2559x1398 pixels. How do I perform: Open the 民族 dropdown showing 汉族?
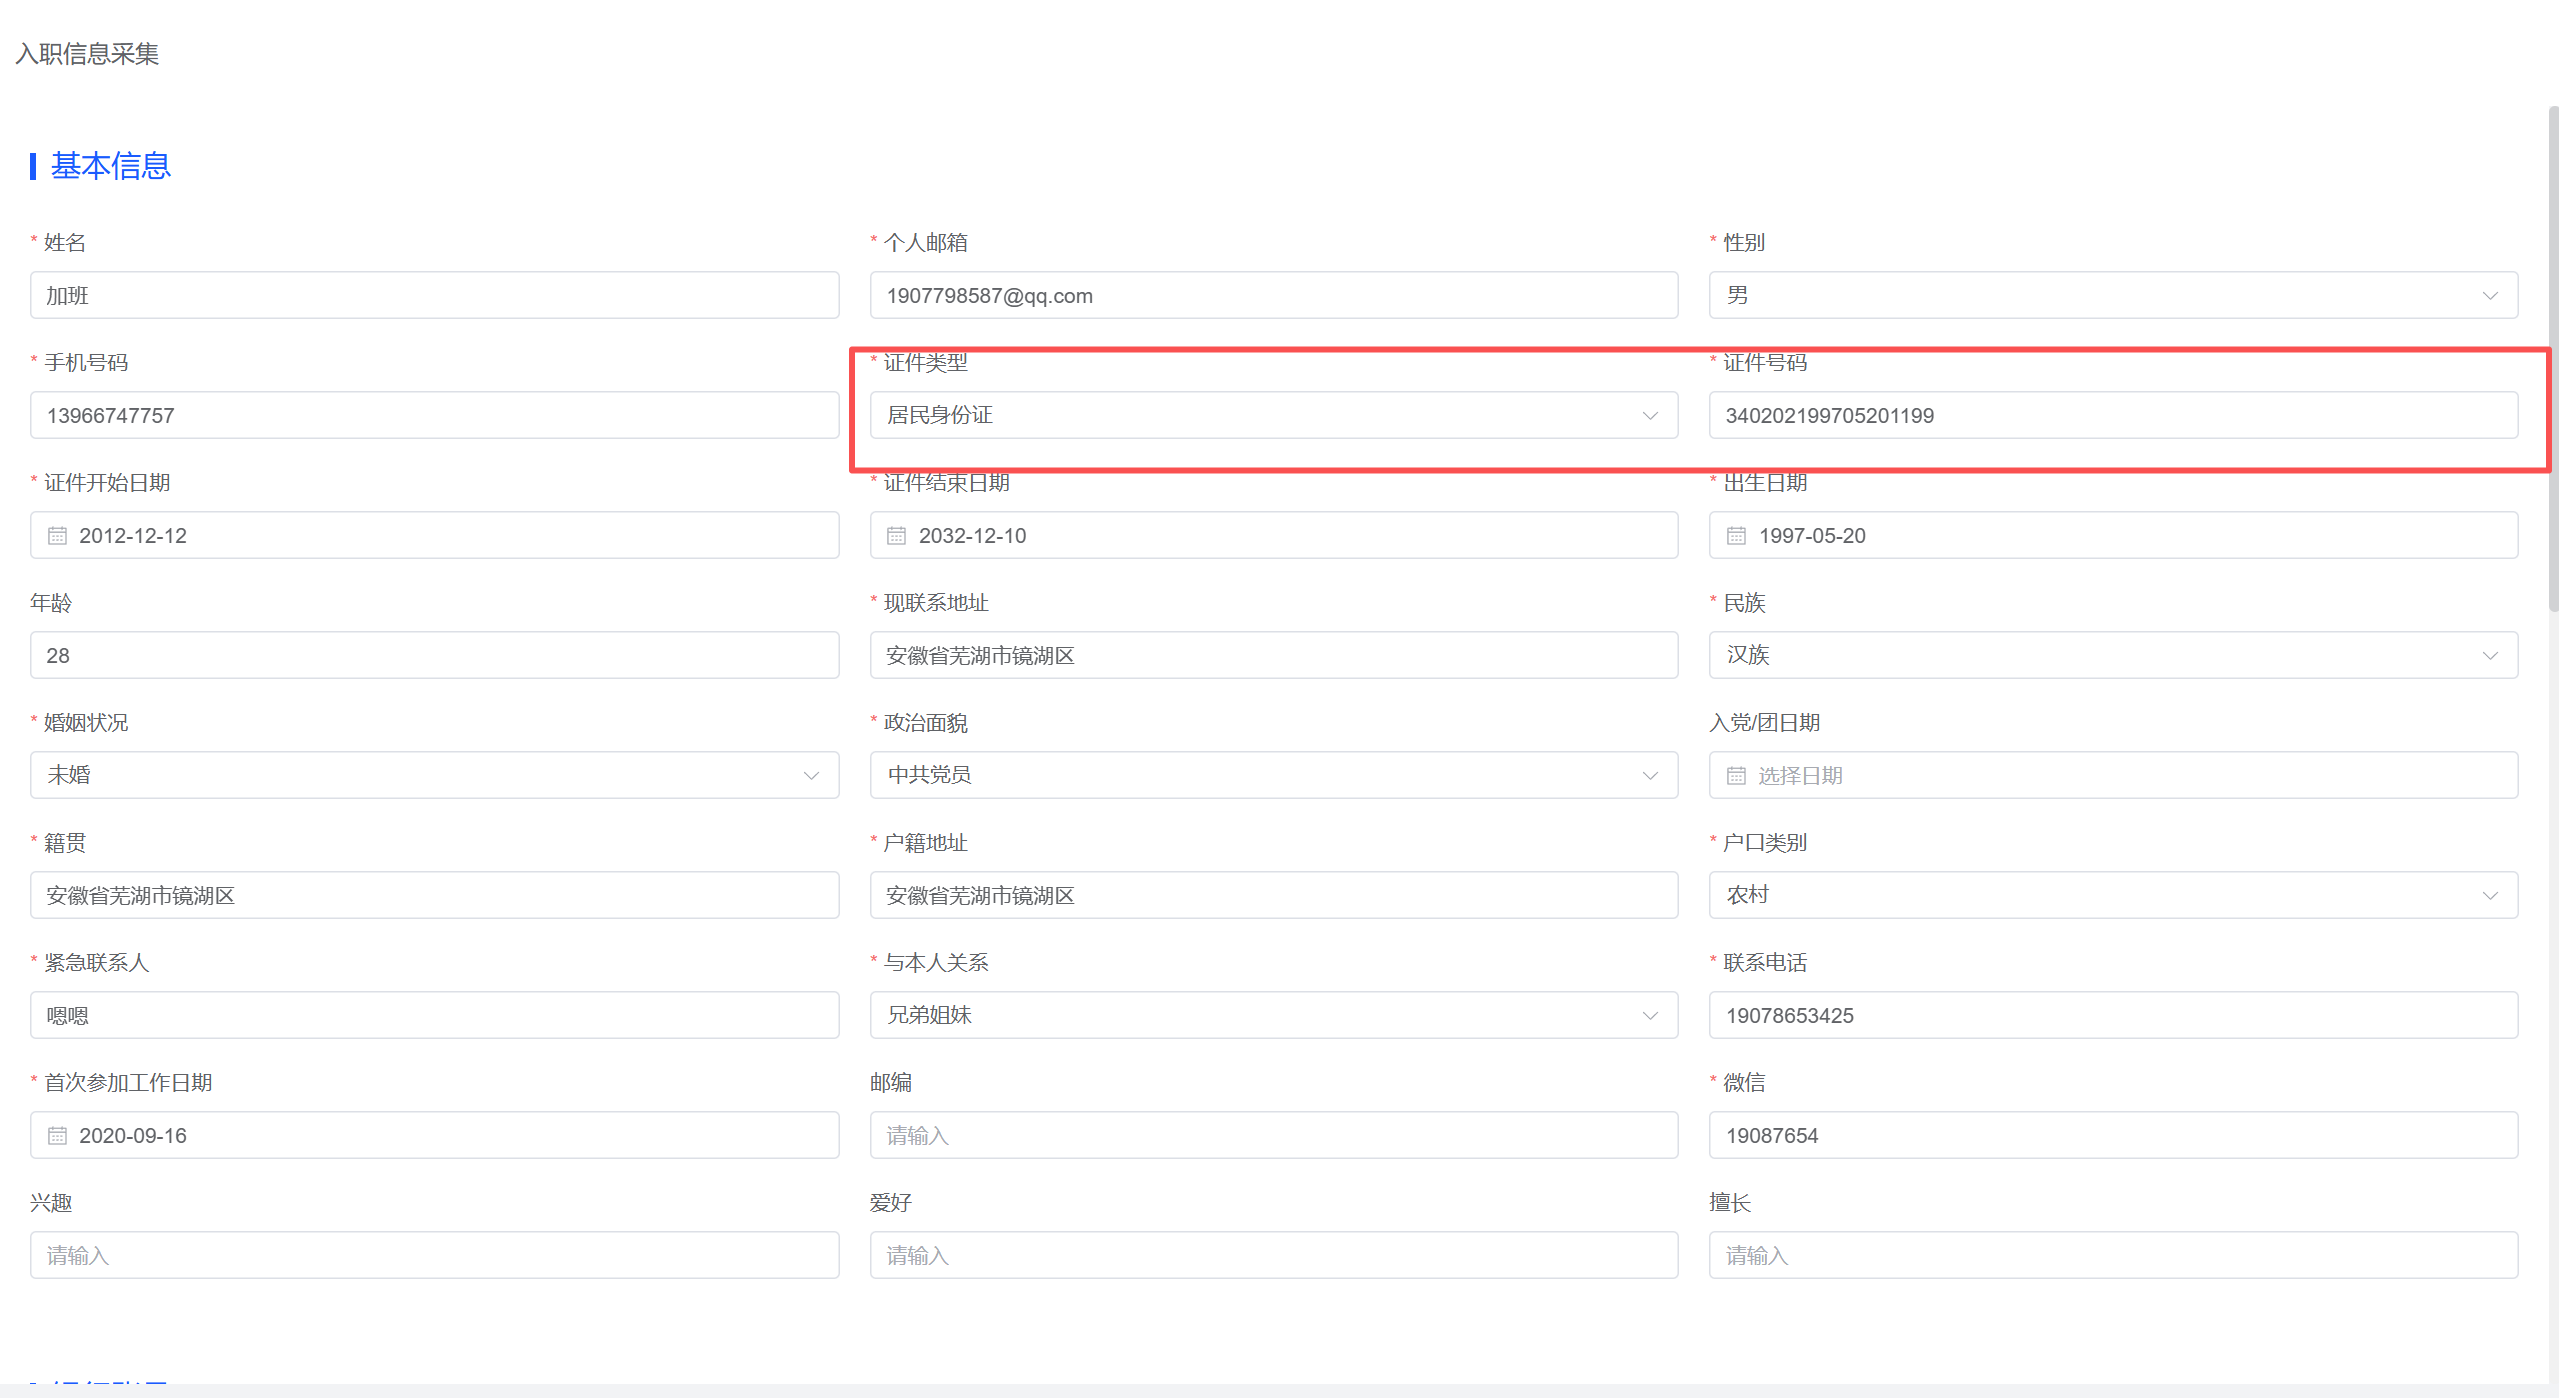click(2112, 656)
